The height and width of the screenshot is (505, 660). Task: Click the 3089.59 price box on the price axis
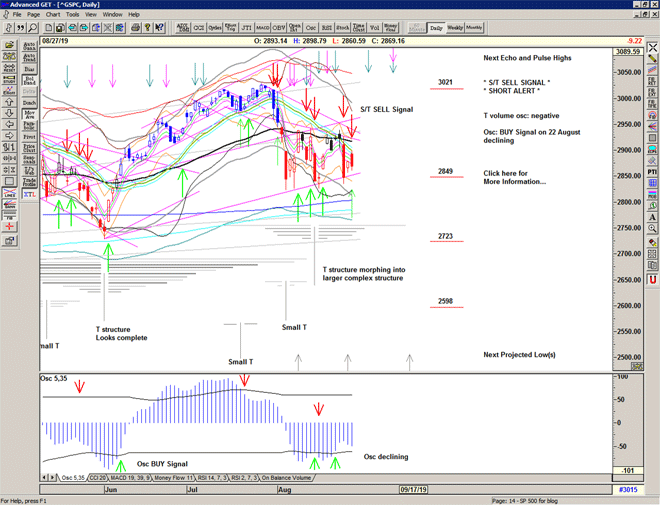click(626, 51)
